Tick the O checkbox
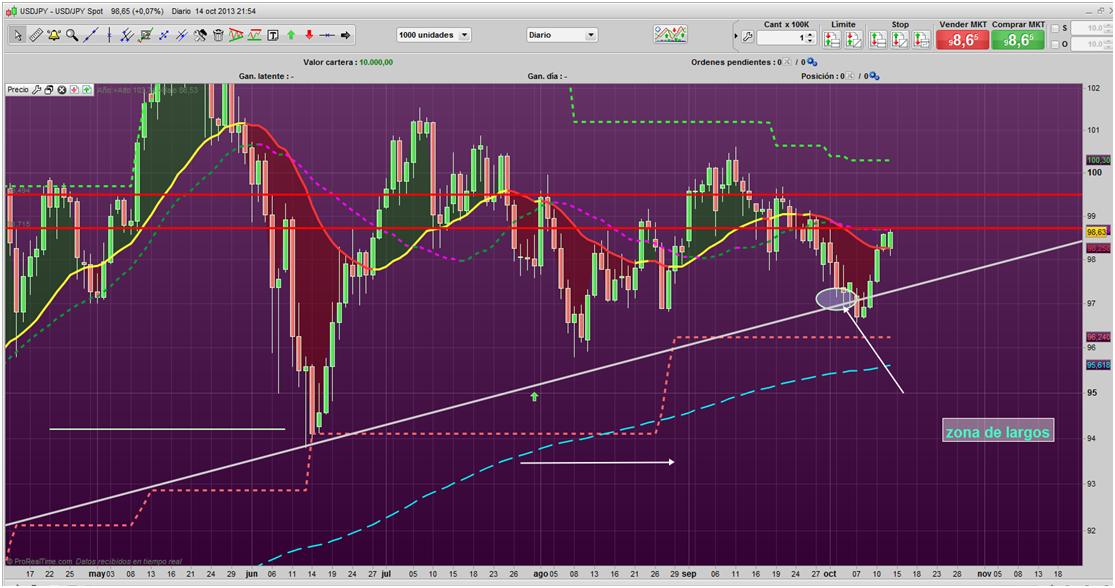1115x588 pixels. pyautogui.click(x=1055, y=44)
